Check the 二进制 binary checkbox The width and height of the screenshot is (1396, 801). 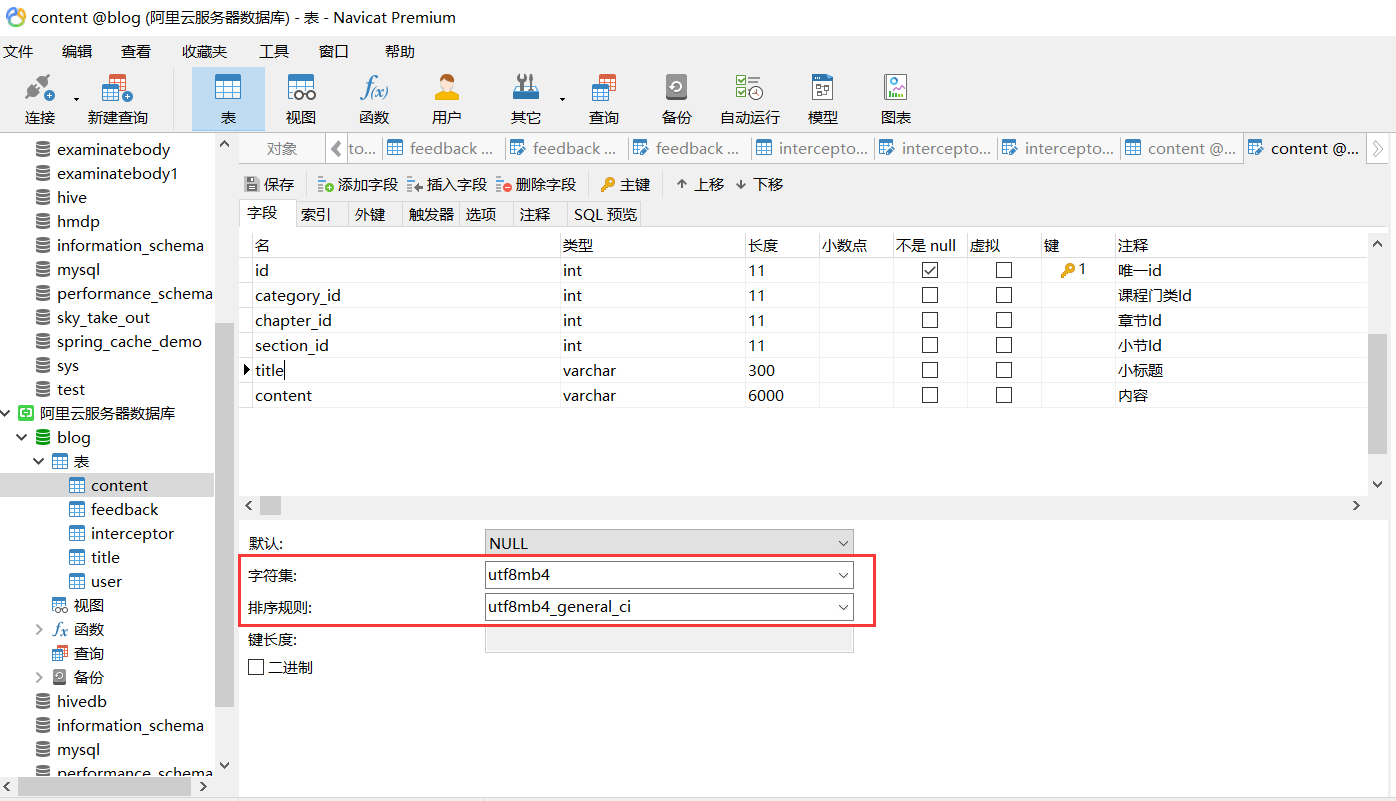[256, 667]
